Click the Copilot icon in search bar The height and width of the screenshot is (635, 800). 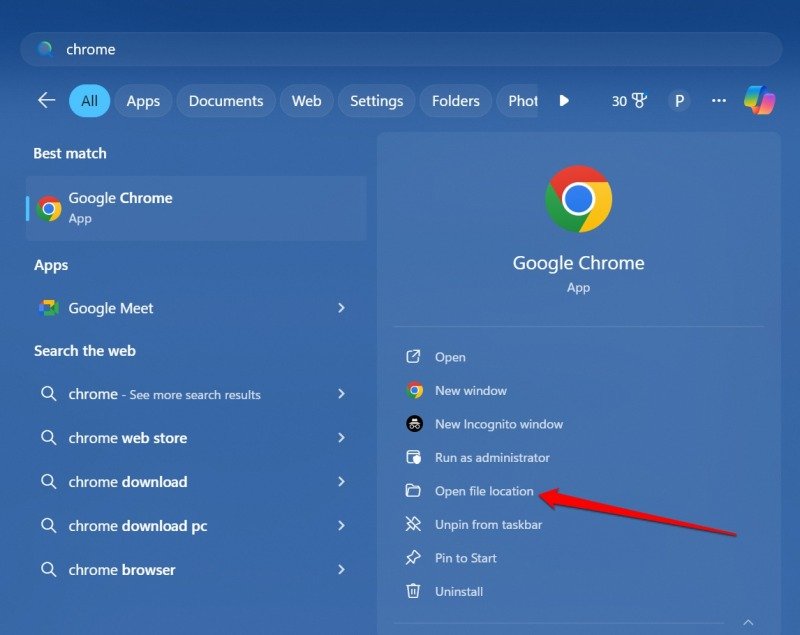coord(760,100)
